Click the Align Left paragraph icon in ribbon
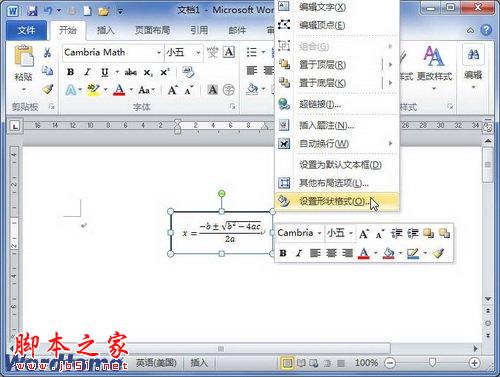500x377 pixels. [x=252, y=70]
